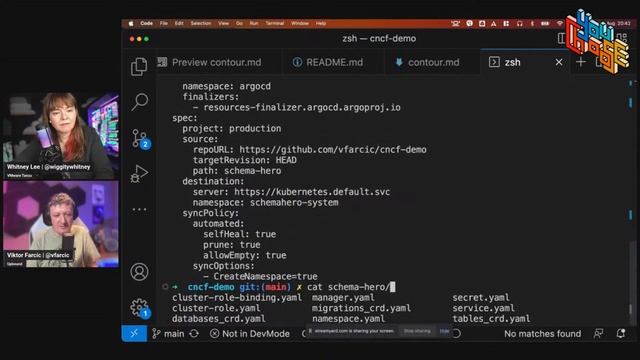This screenshot has width=640, height=360.
Task: Click the line 'path: schema-hero'
Action: point(237,171)
